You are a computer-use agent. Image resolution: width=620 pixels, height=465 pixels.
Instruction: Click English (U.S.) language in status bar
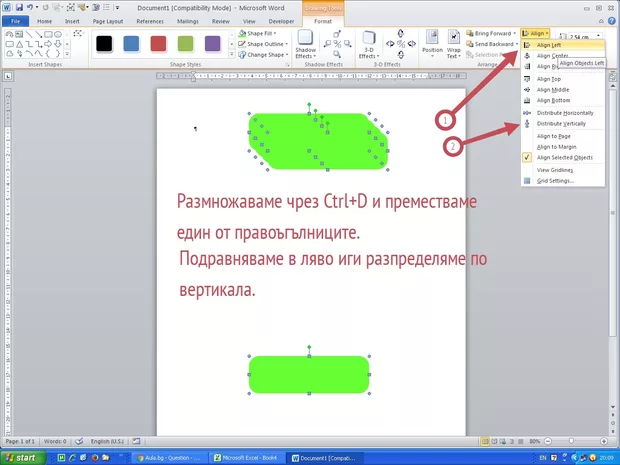(107, 441)
